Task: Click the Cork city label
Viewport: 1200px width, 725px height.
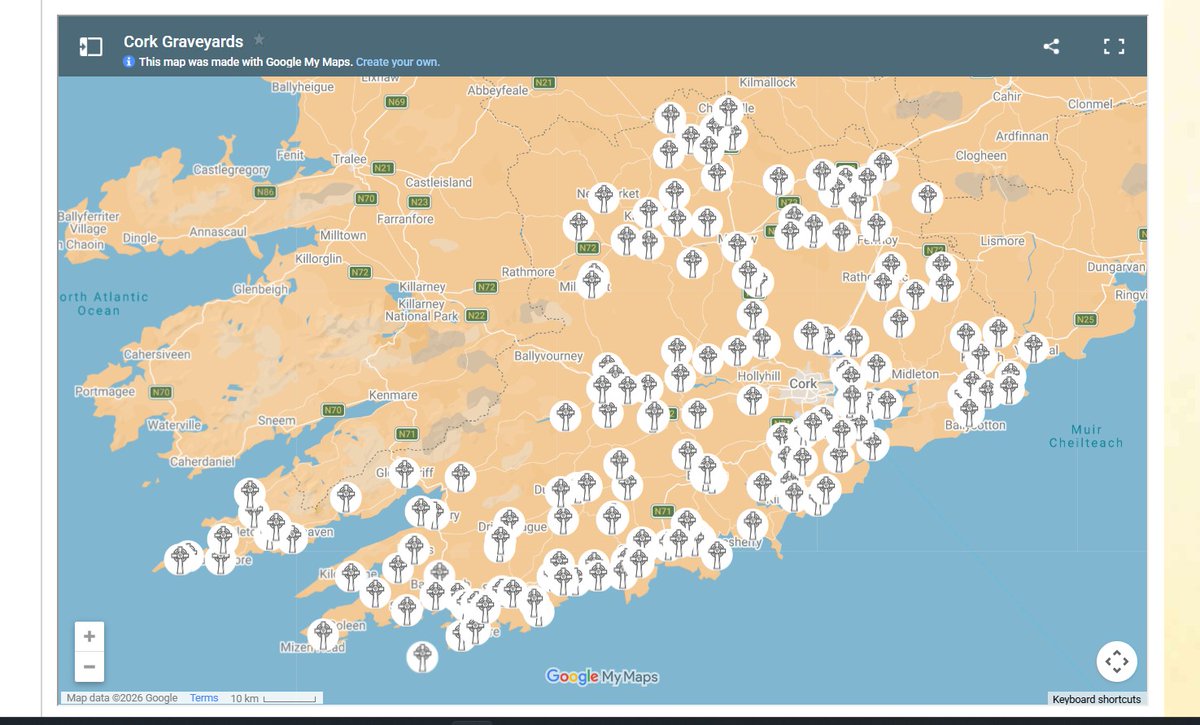Action: click(803, 384)
